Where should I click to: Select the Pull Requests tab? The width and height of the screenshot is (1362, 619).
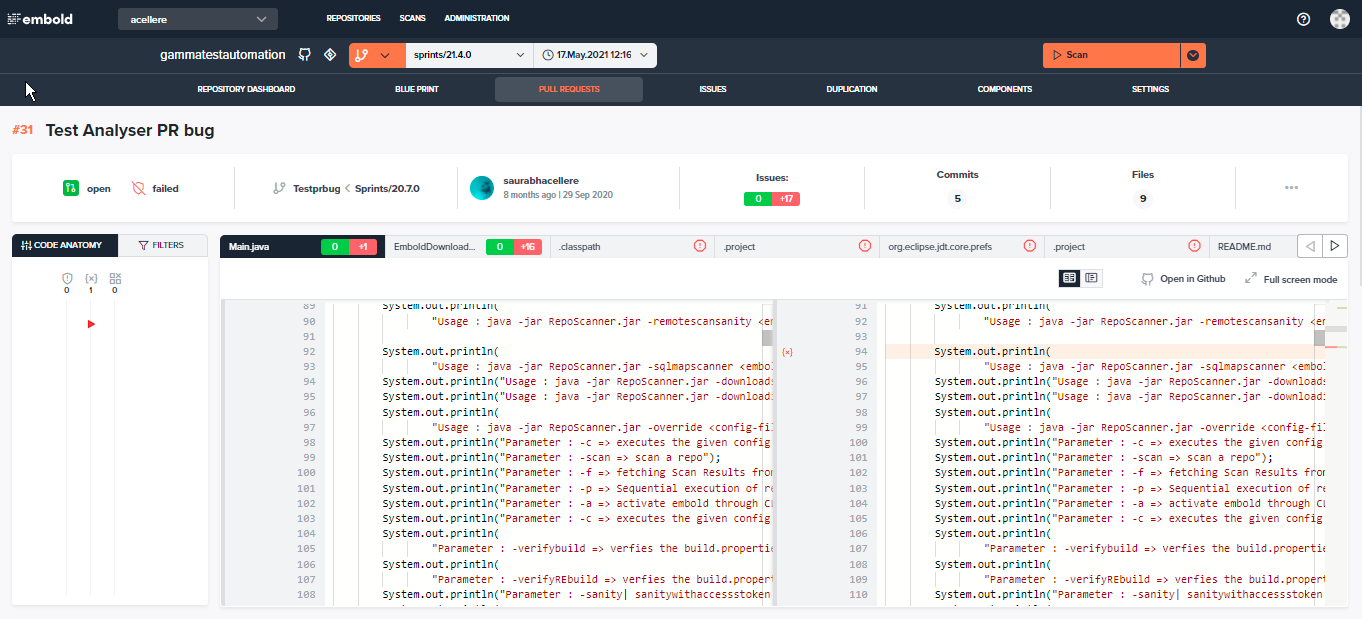pos(569,89)
